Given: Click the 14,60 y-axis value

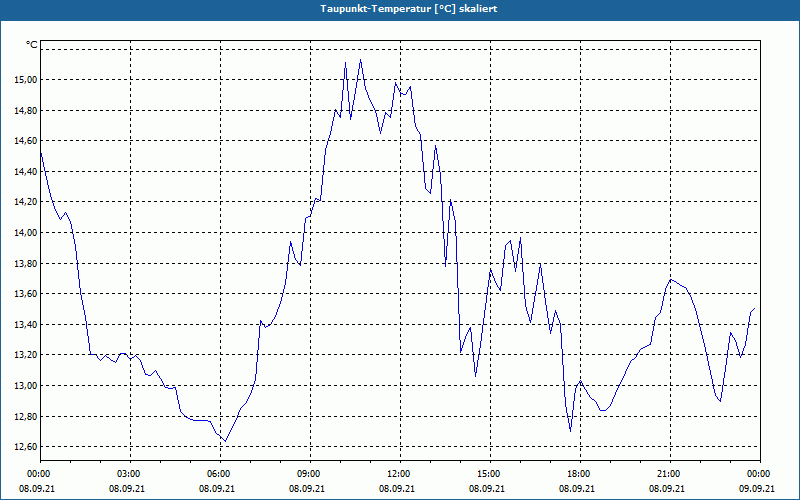Looking at the screenshot, I should point(26,141).
